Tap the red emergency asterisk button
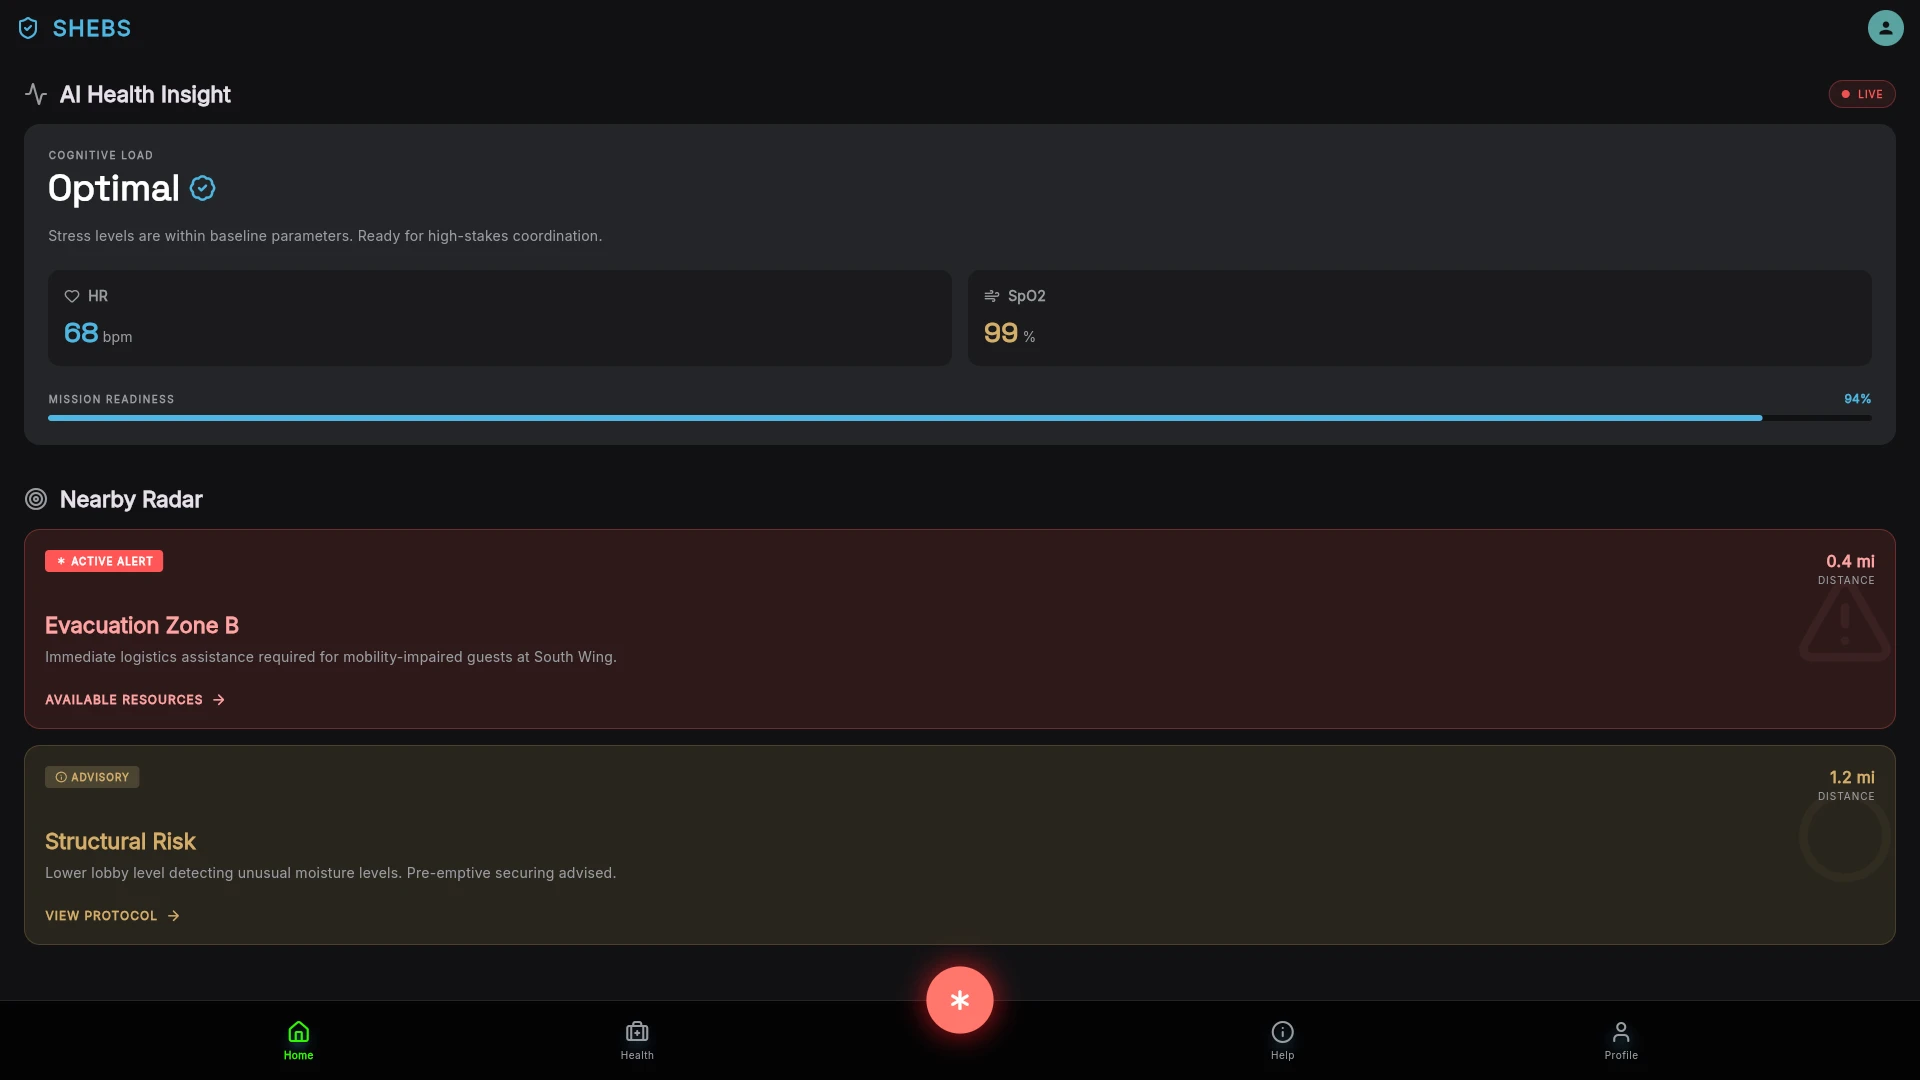The height and width of the screenshot is (1080, 1920). 959,1000
